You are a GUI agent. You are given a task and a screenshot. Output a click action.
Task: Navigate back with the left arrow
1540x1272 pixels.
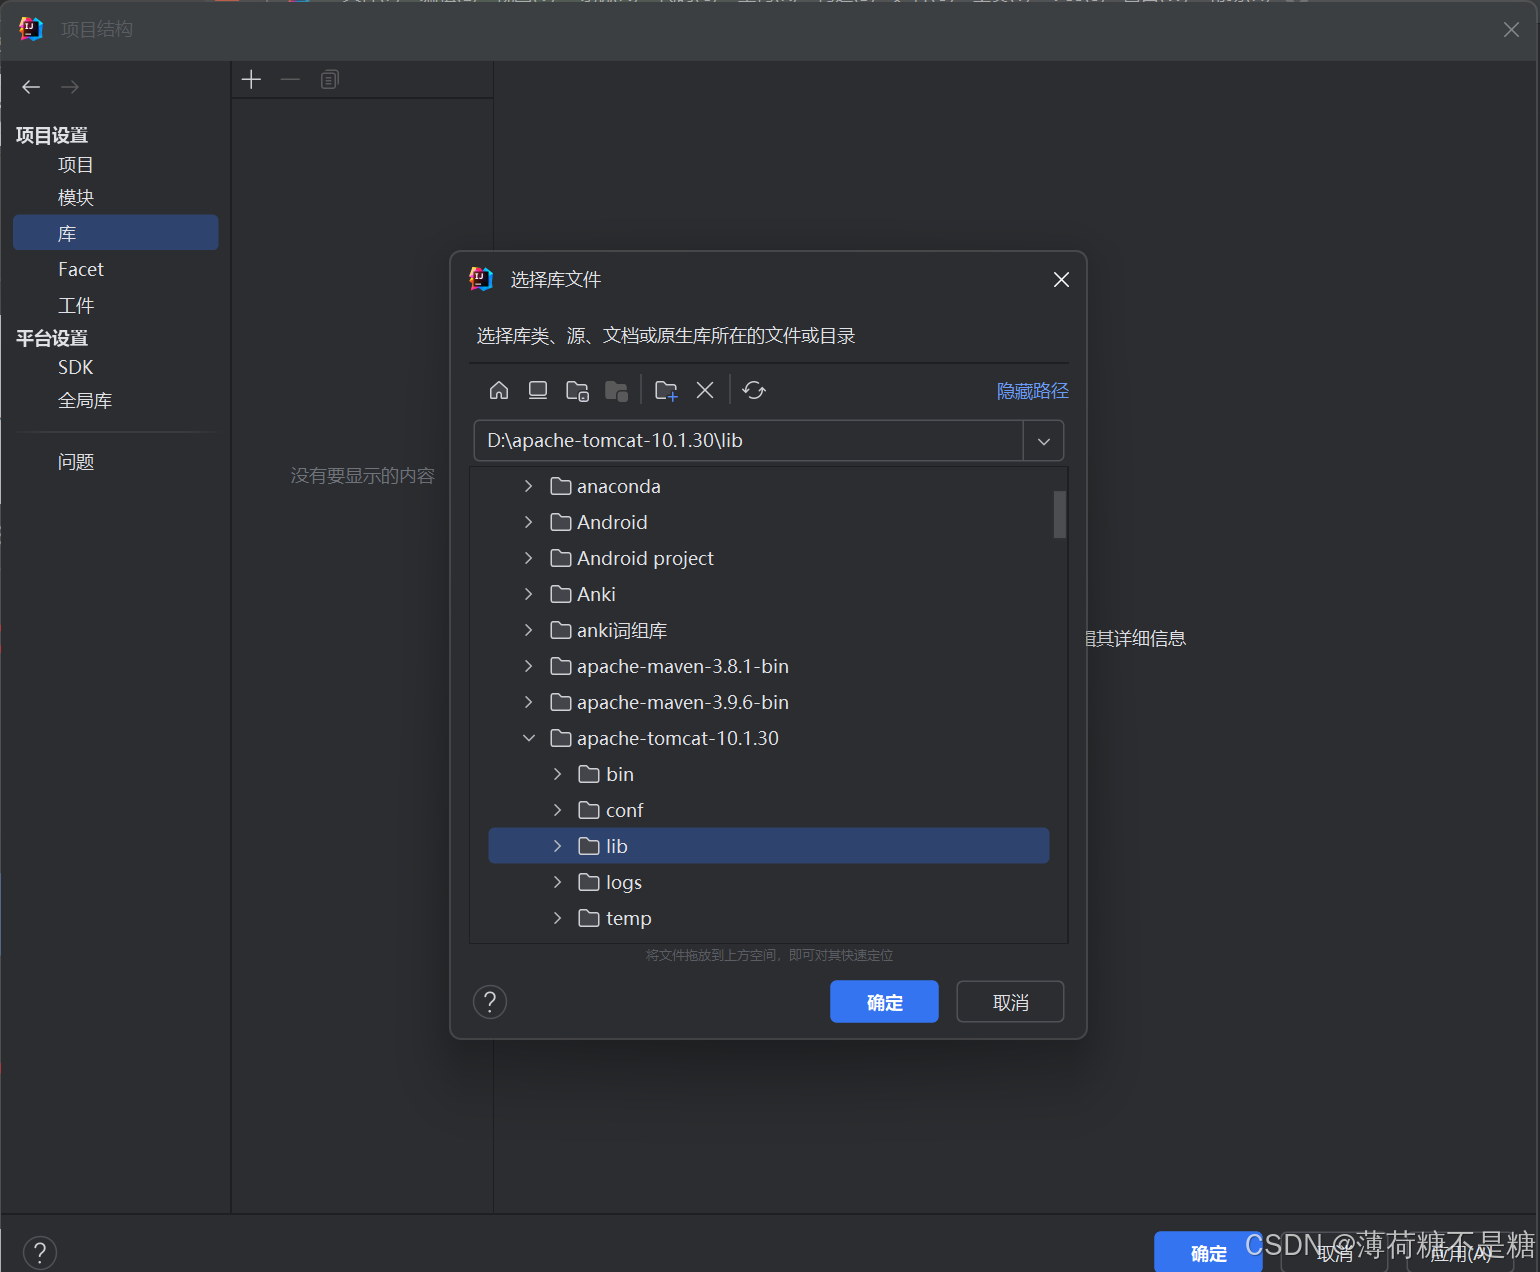pyautogui.click(x=31, y=87)
